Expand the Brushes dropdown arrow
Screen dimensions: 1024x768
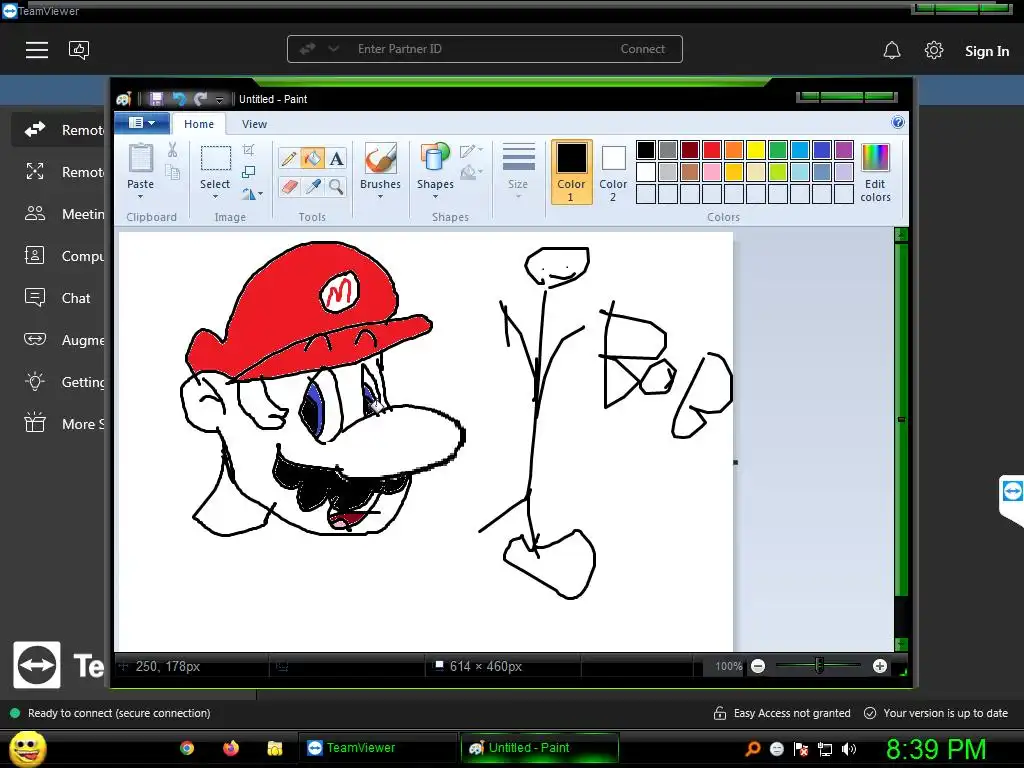point(380,197)
